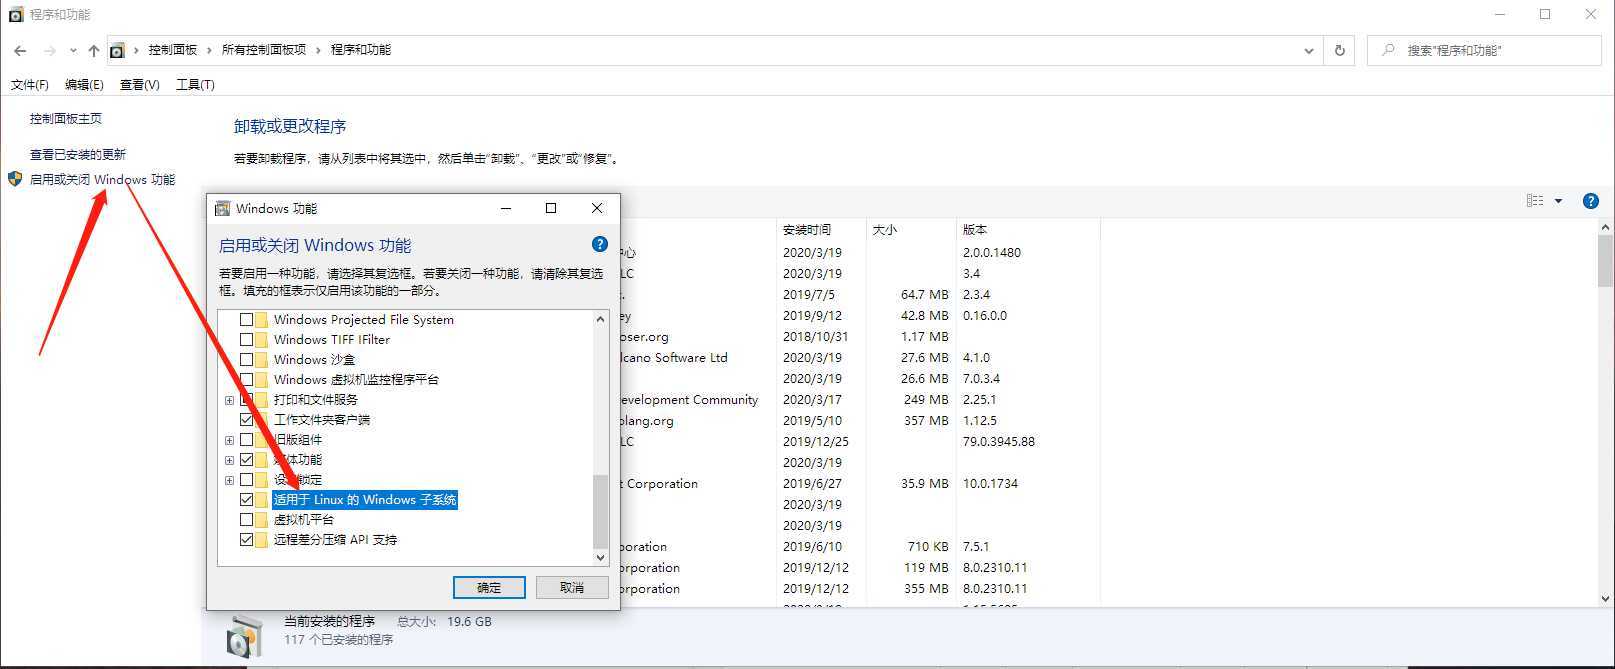Click the help icon in Windows 功能 dialog
This screenshot has width=1615, height=669.
point(600,244)
